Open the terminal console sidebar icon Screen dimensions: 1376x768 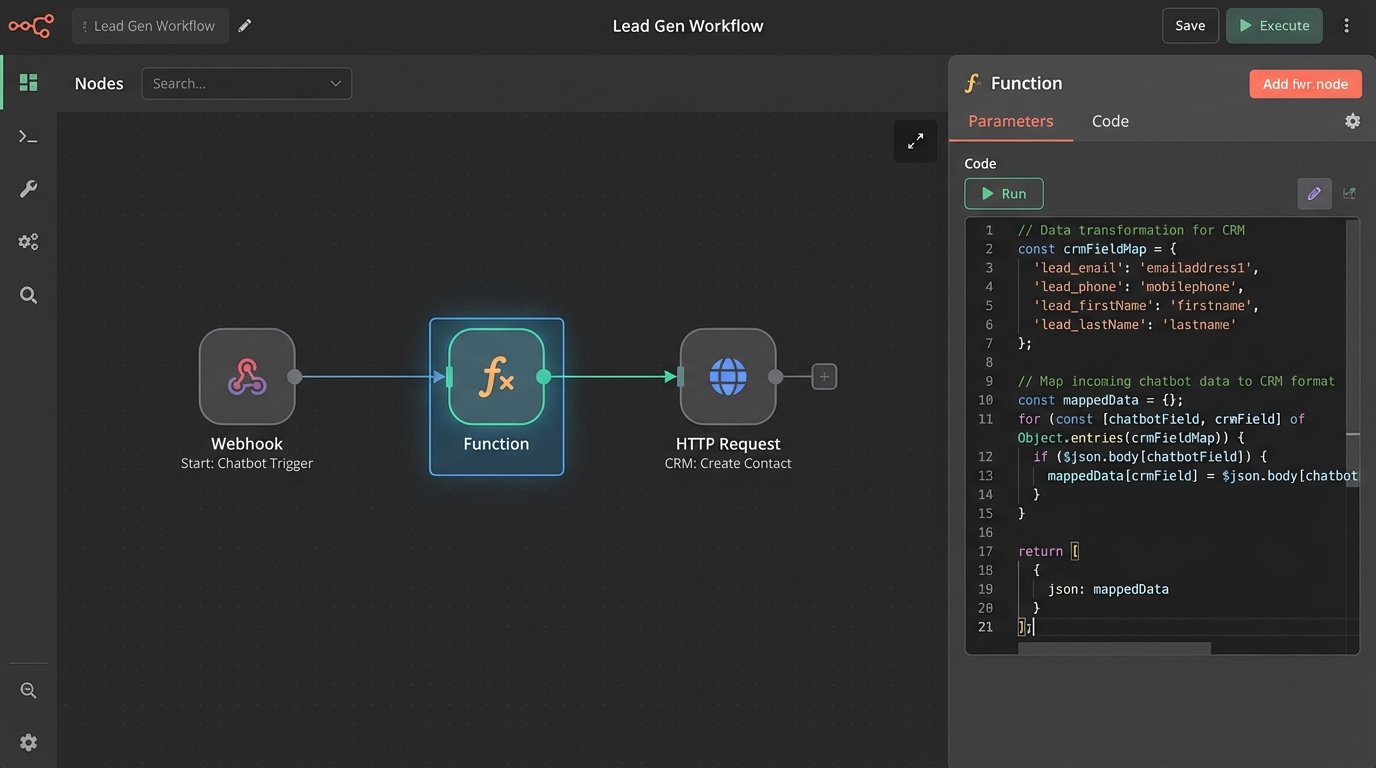click(28, 136)
